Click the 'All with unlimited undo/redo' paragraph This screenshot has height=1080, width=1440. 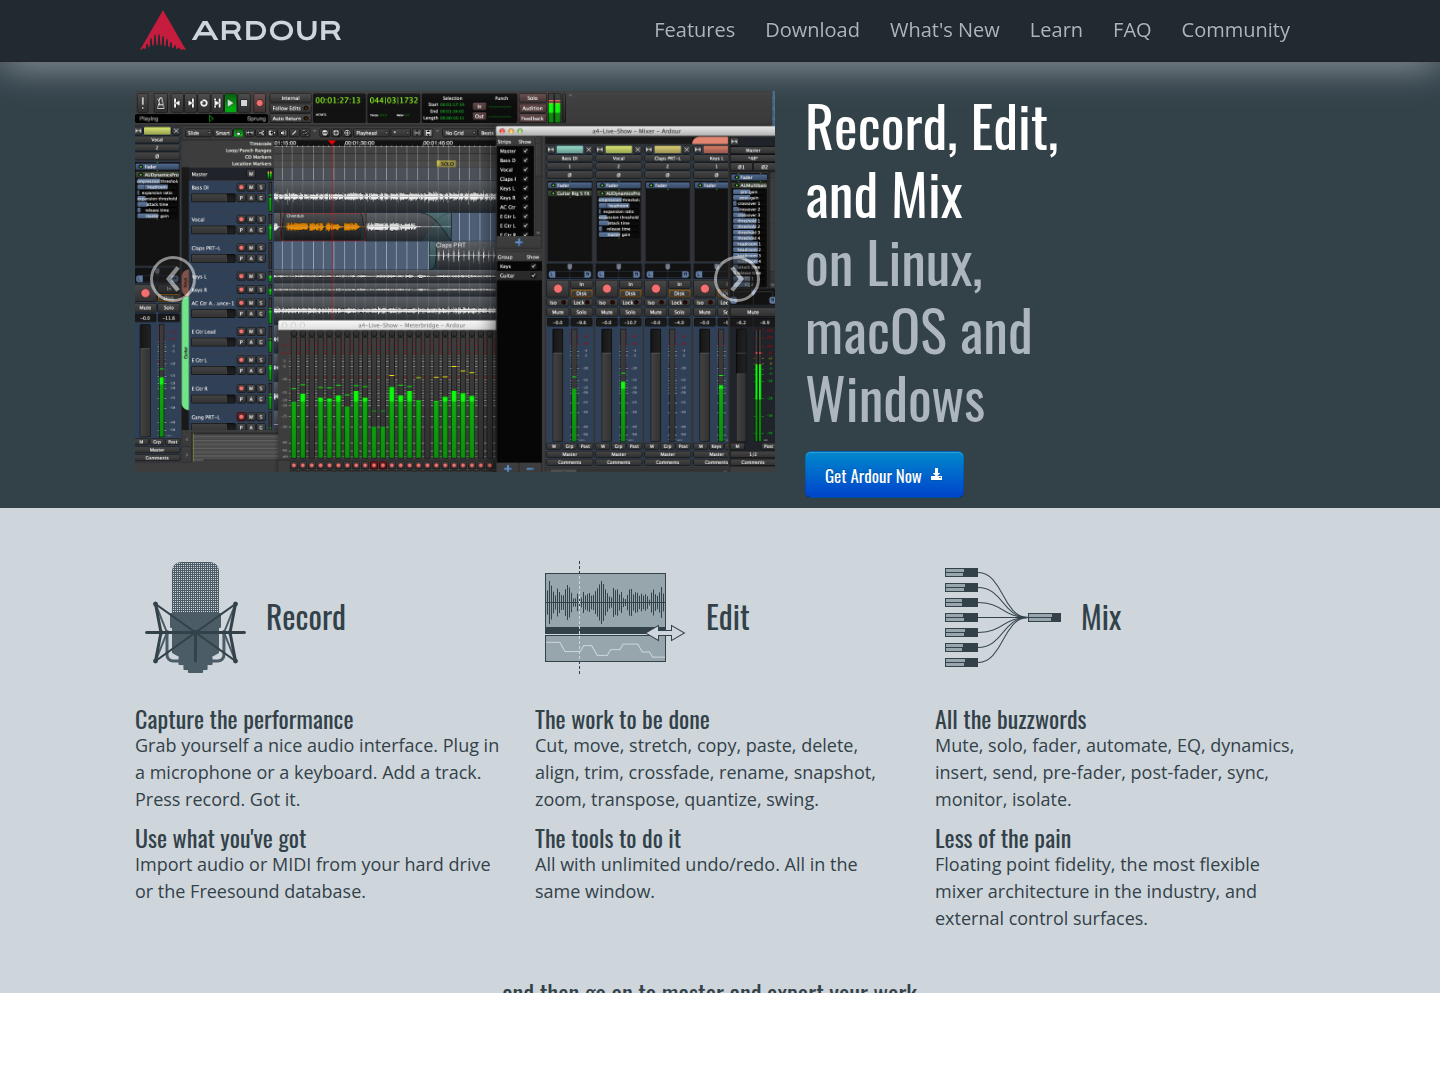point(696,878)
